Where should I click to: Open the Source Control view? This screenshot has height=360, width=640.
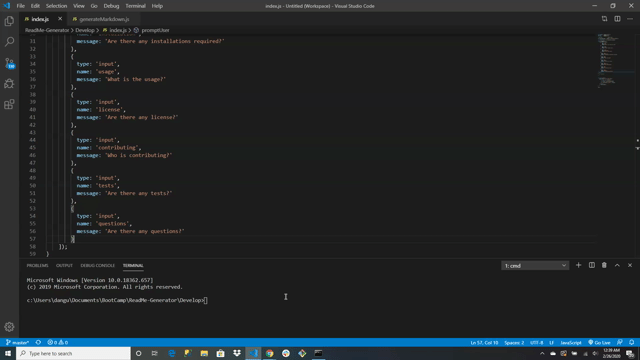9,63
